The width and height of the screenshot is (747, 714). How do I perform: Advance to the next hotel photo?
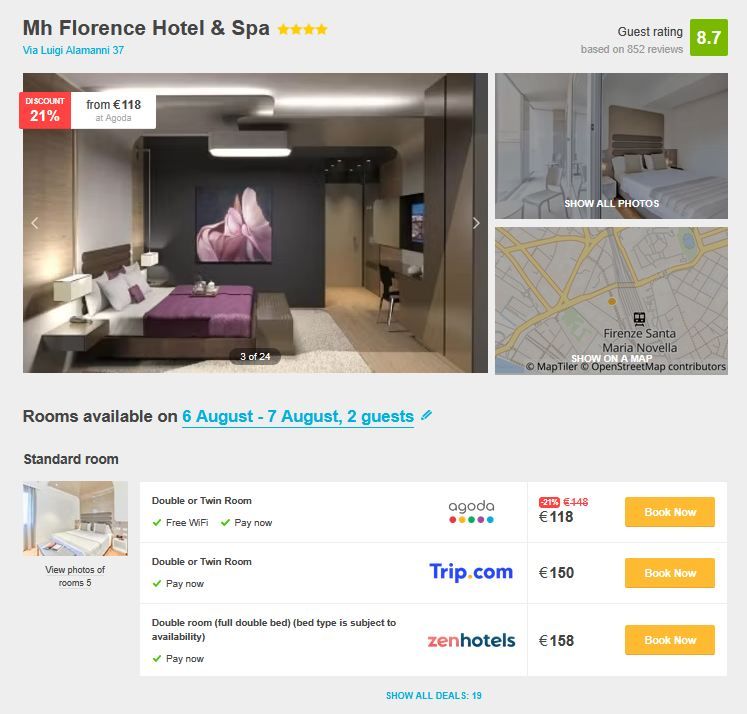pyautogui.click(x=476, y=223)
